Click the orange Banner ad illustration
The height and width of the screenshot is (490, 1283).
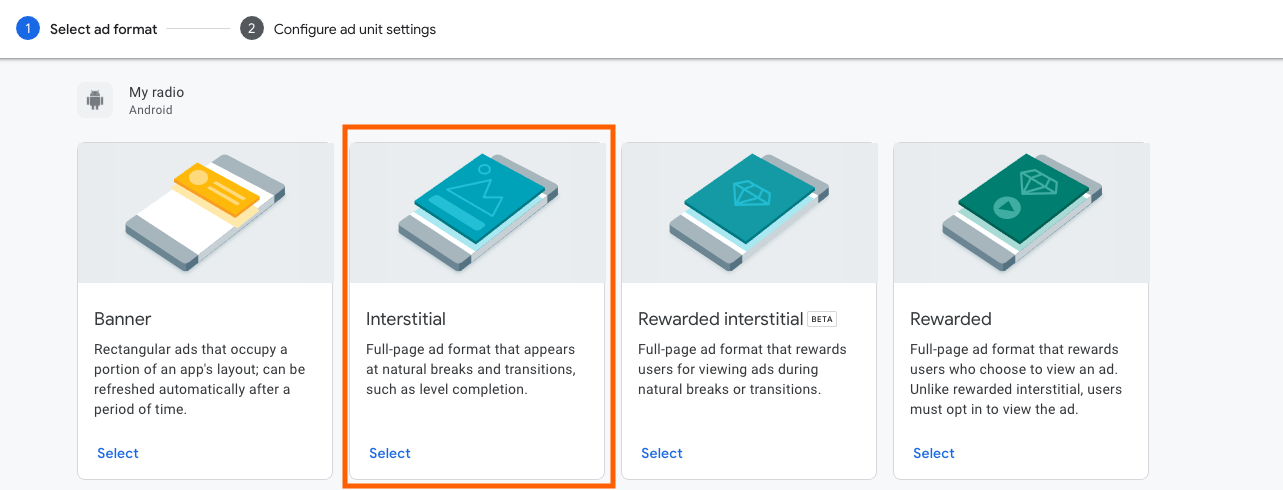pos(205,212)
